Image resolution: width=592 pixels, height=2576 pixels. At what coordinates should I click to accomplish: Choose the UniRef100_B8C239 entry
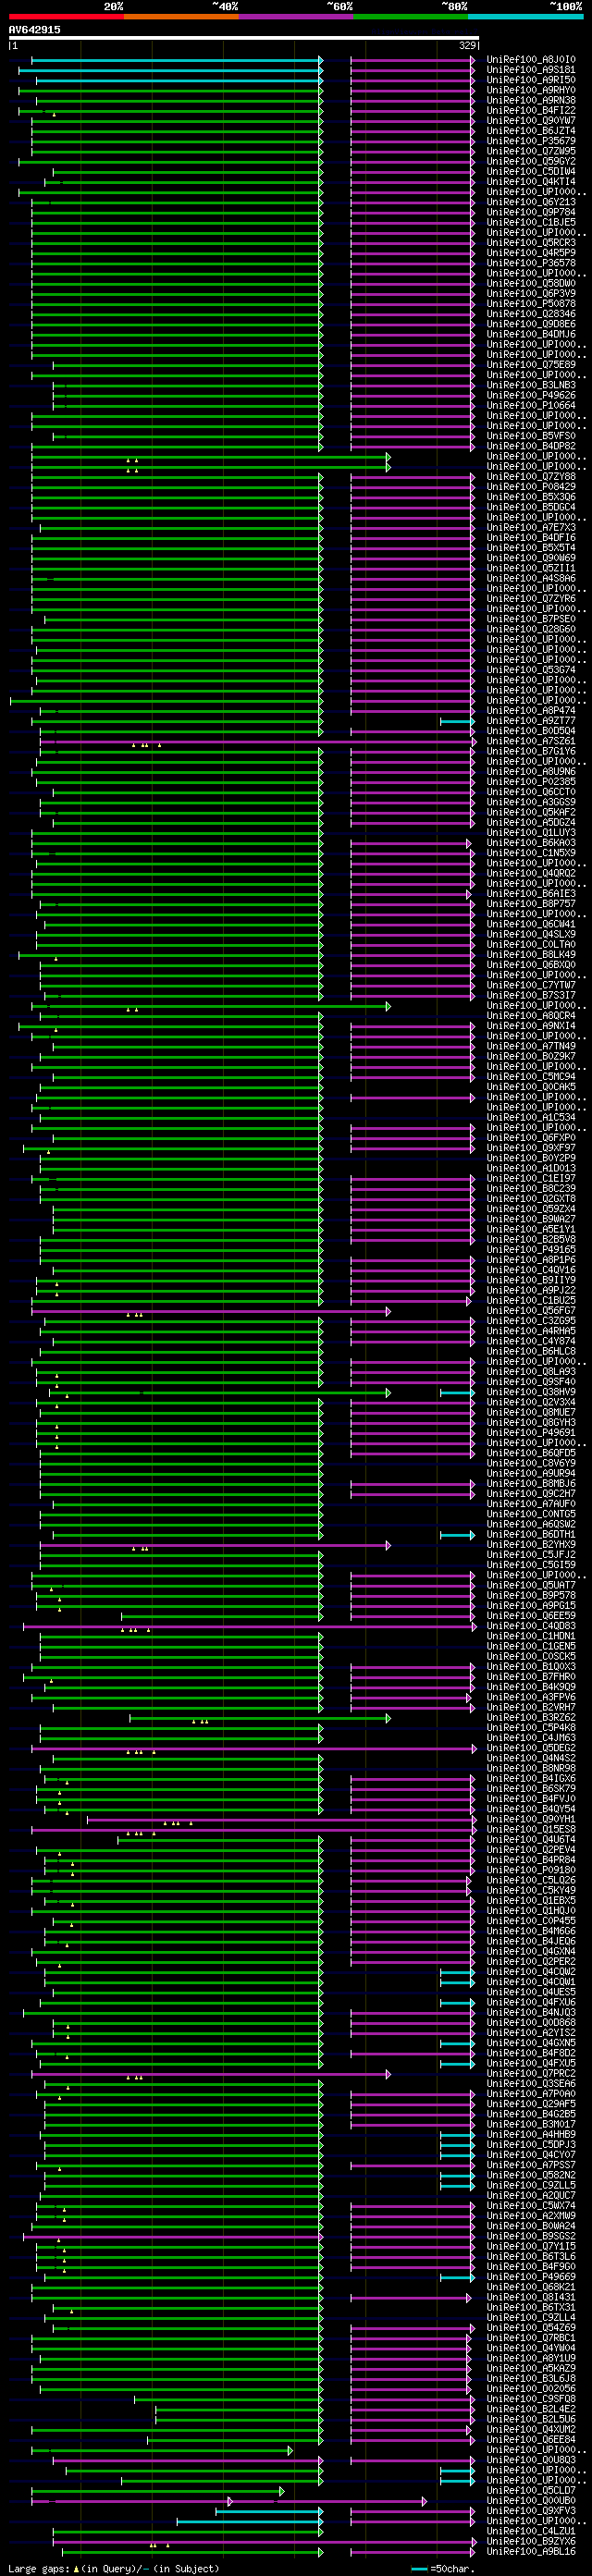531,1188
